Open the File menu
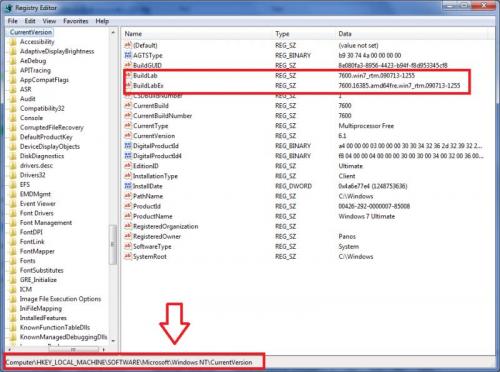 13,21
